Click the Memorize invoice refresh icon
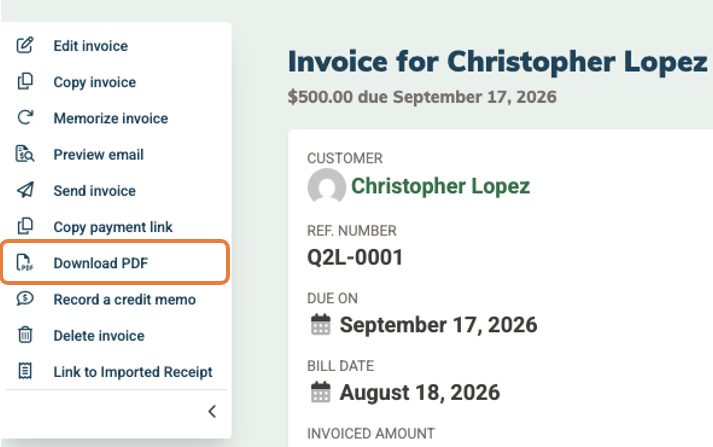The image size is (713, 447). tap(25, 117)
